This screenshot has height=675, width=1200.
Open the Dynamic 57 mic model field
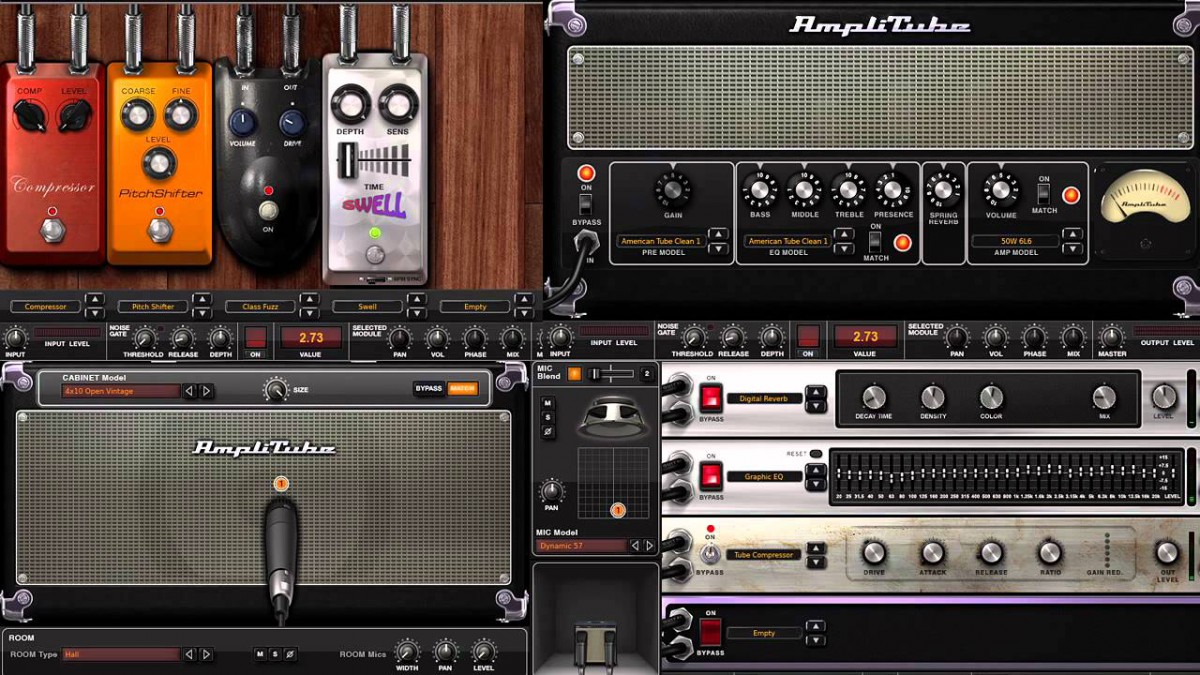tap(583, 546)
